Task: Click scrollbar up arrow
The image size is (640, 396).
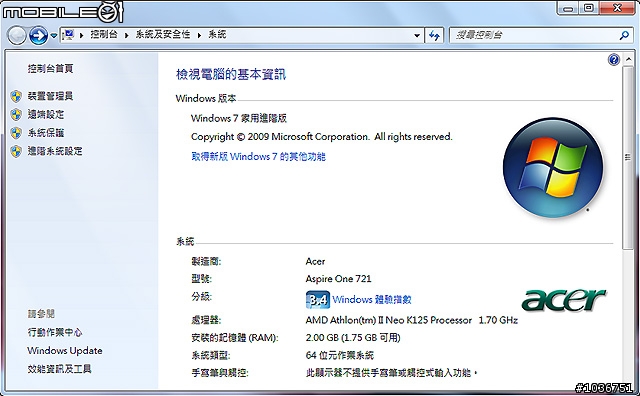Action: click(628, 60)
